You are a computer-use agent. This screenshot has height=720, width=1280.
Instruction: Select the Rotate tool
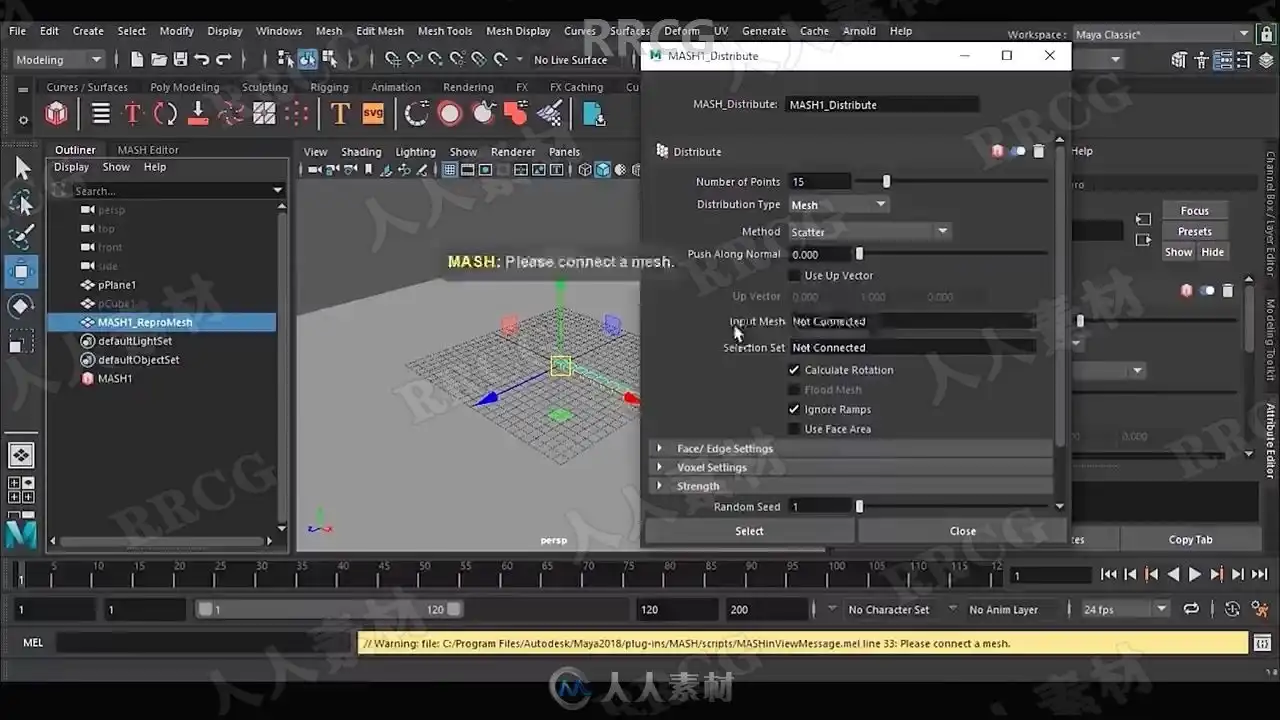[x=22, y=306]
